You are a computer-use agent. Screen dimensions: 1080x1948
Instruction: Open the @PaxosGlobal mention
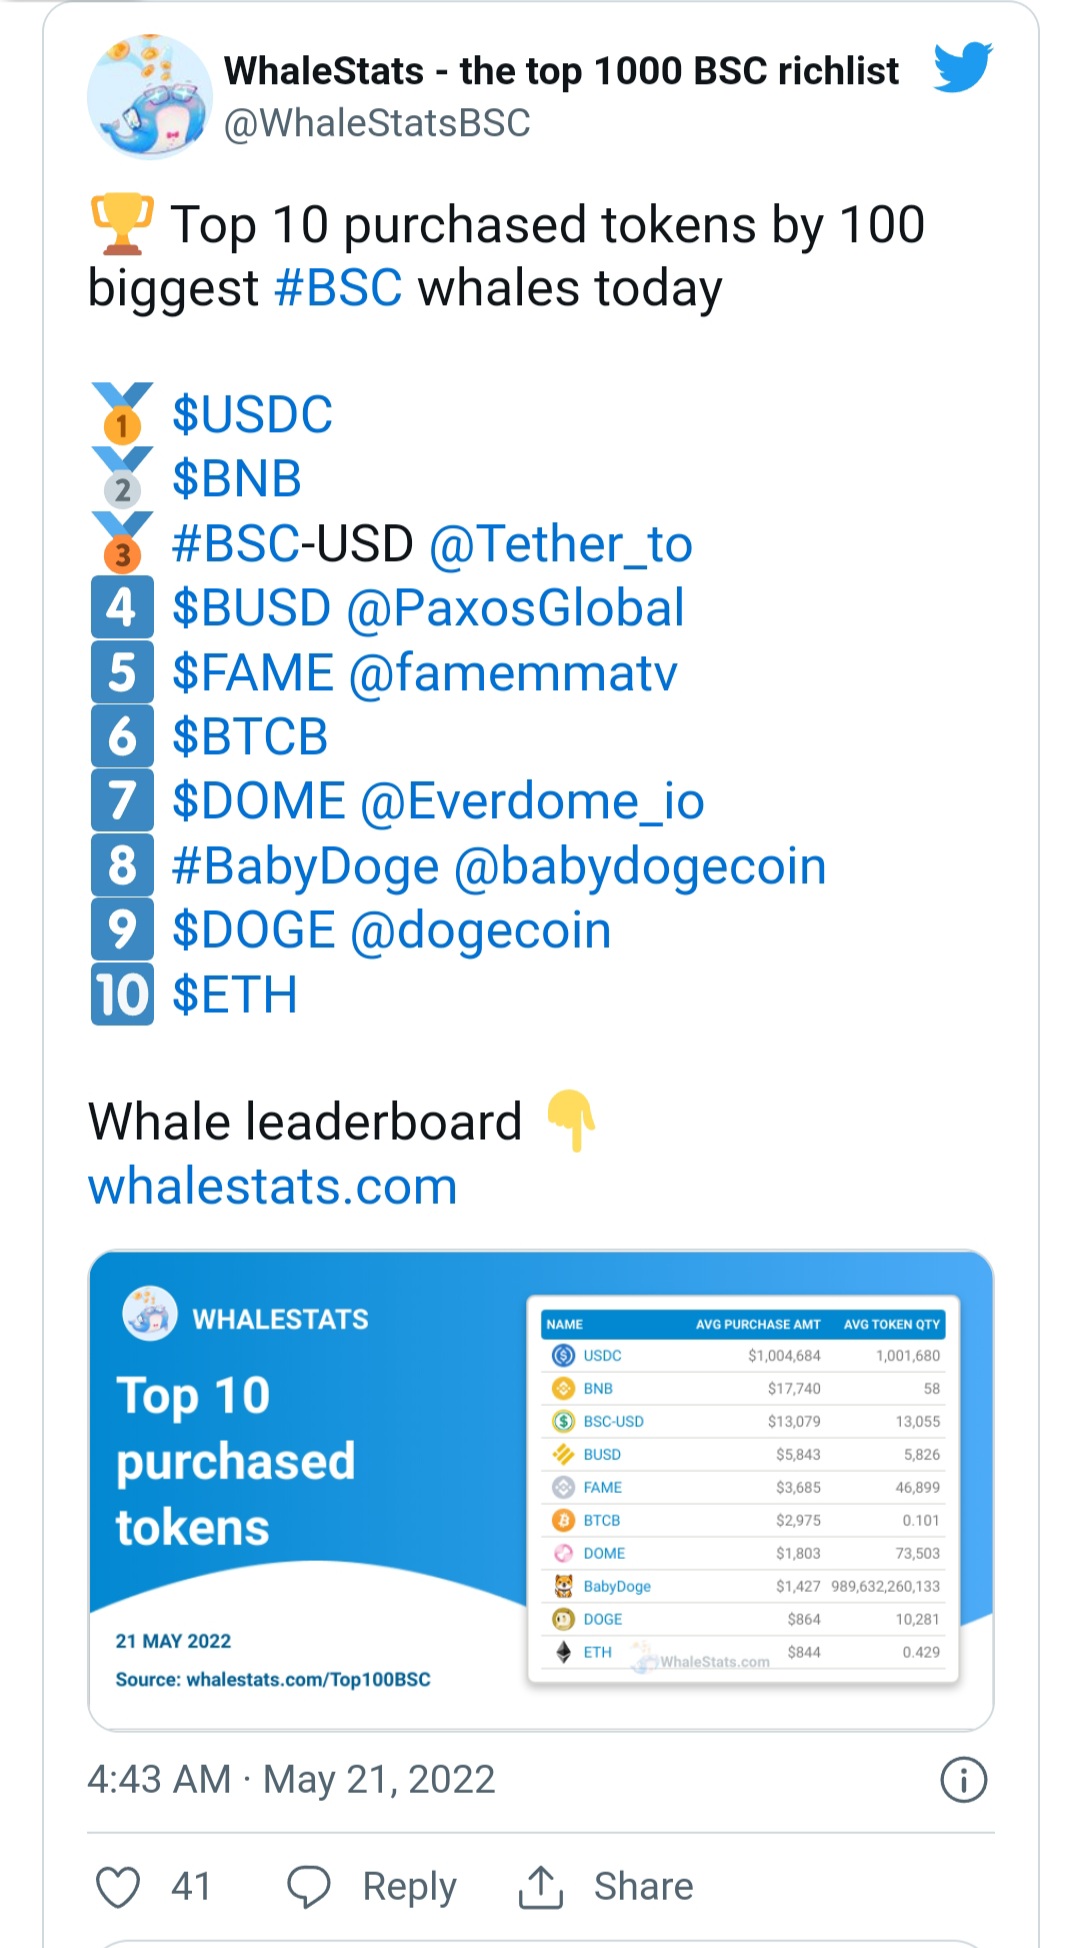(x=515, y=608)
